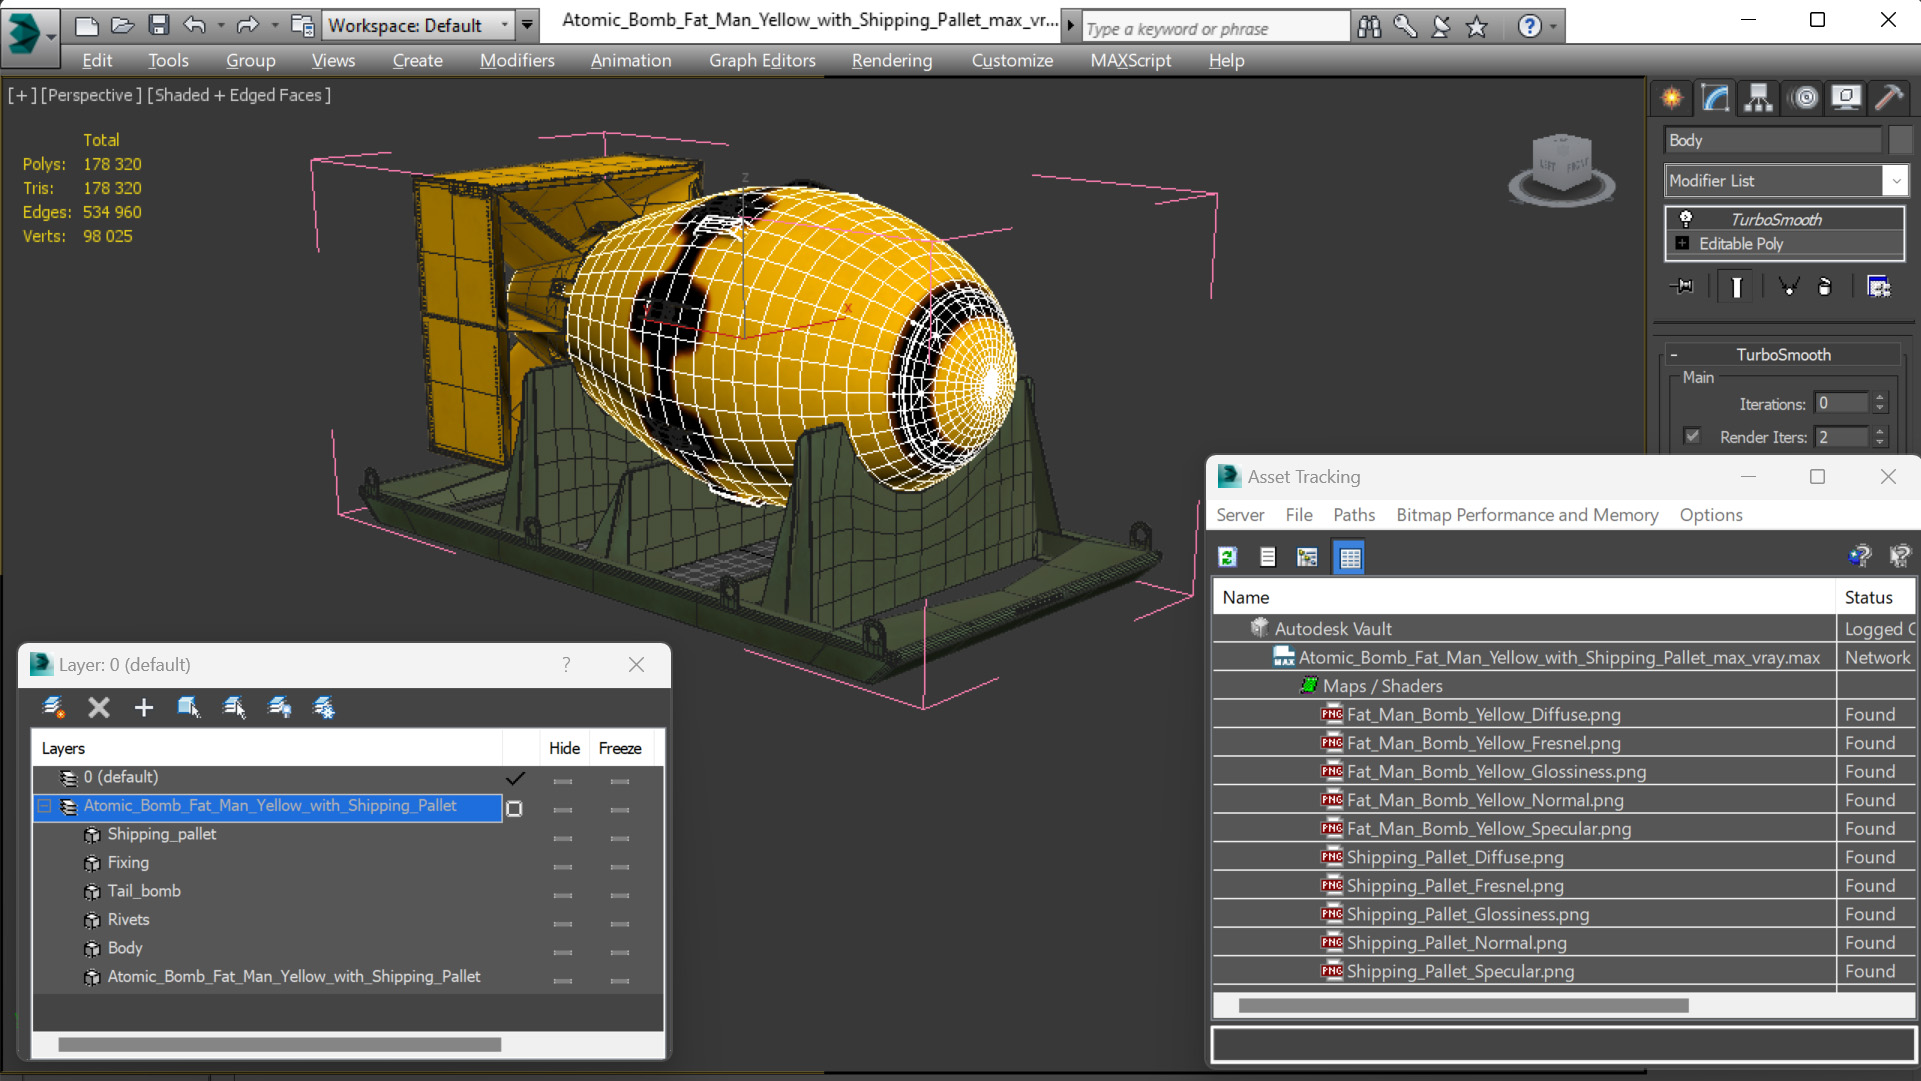Open the application menu dropdown arrow
This screenshot has height=1081, width=1921.
51,38
